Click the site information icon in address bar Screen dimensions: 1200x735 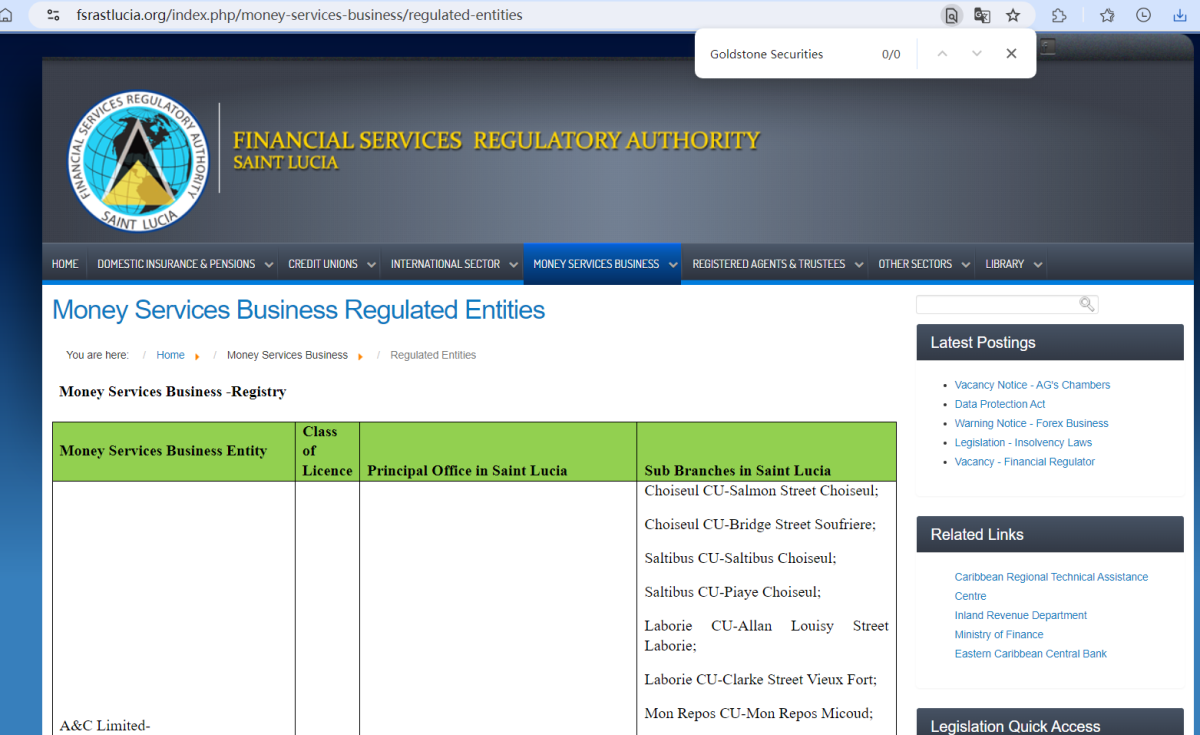pyautogui.click(x=53, y=15)
